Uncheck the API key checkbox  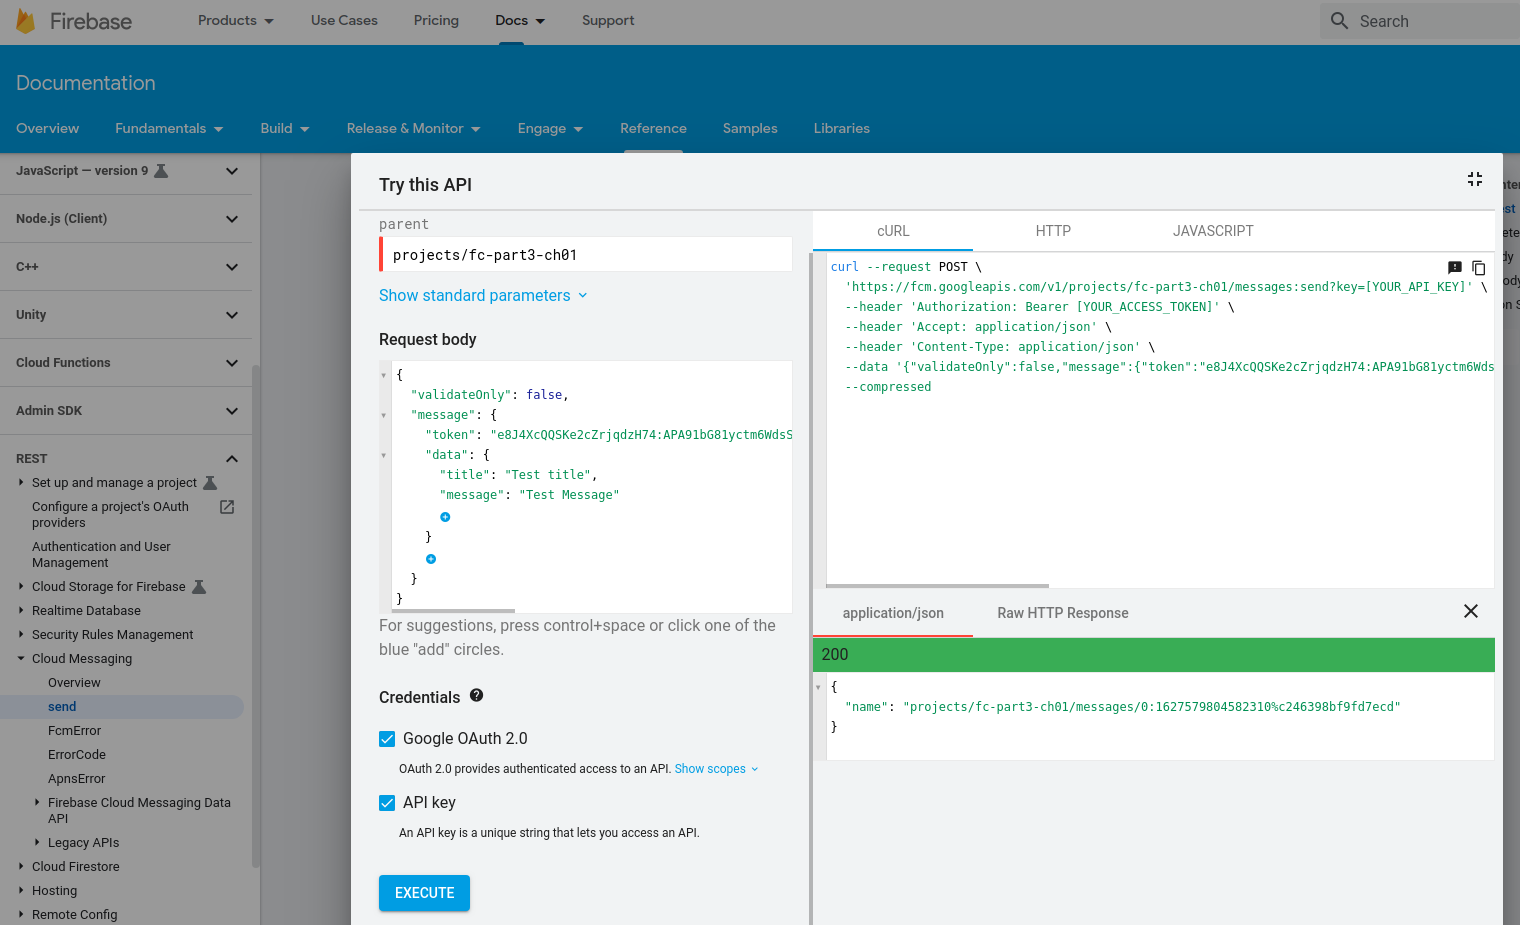(387, 803)
